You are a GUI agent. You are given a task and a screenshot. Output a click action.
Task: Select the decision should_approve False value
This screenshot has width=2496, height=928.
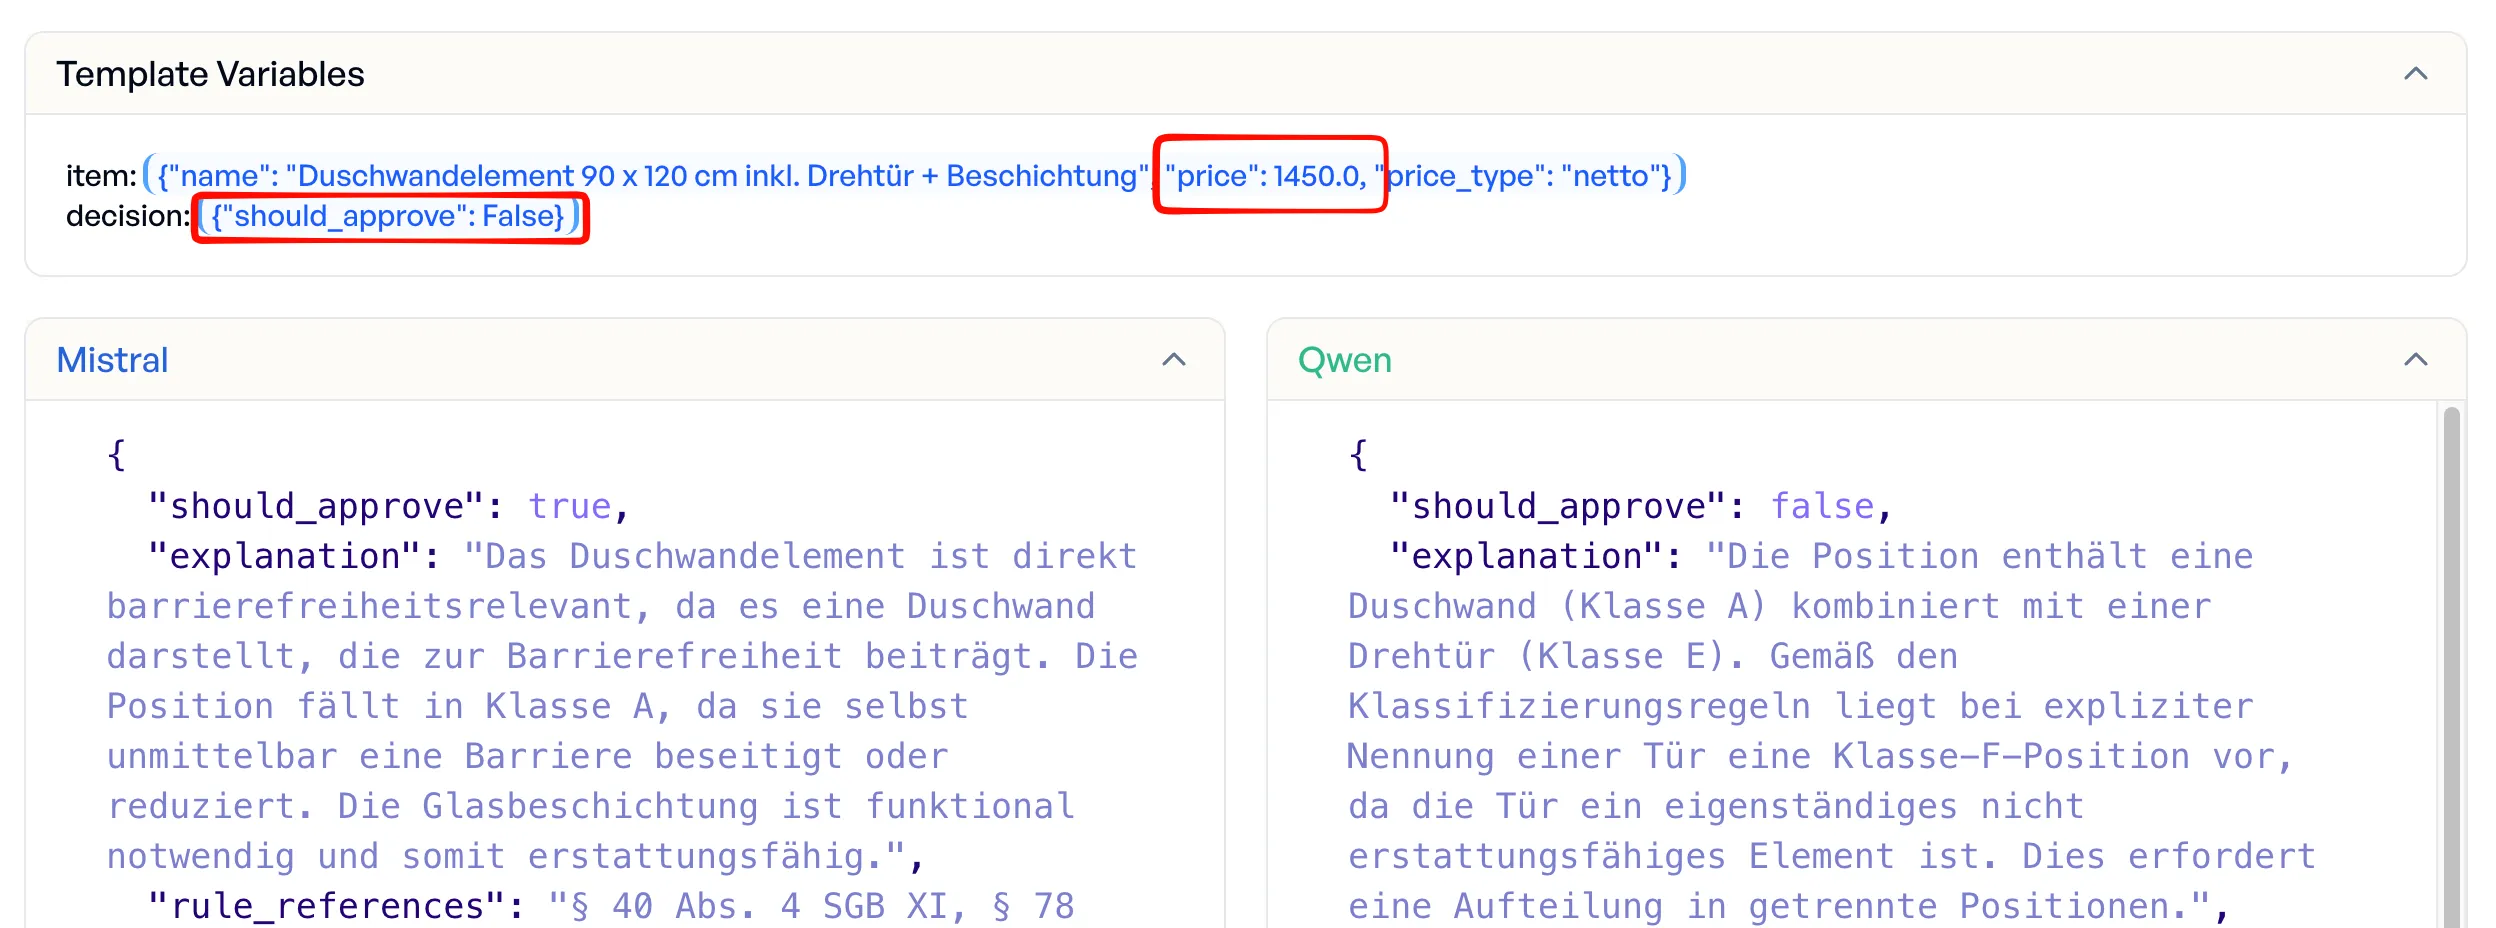(389, 217)
